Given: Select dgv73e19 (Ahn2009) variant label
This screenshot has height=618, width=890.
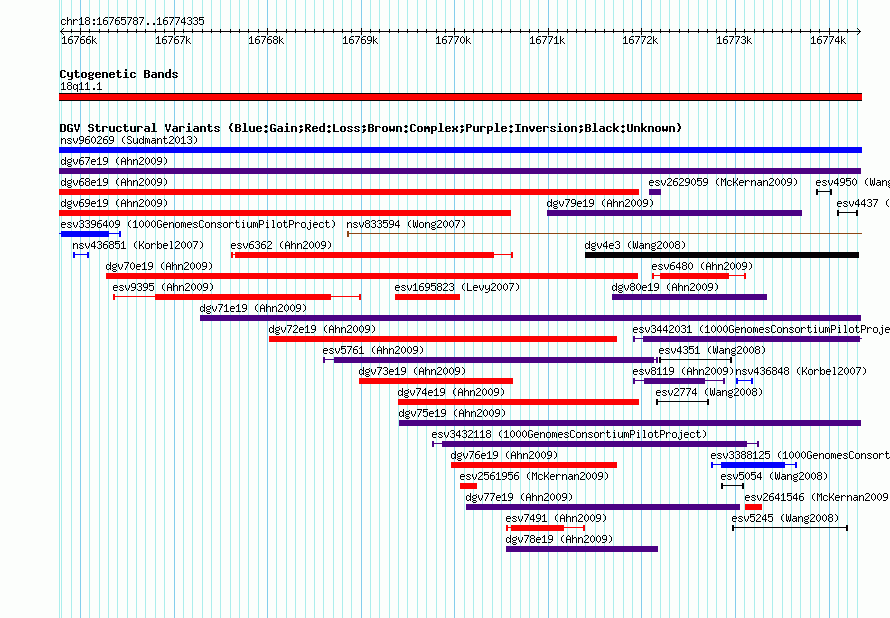Looking at the screenshot, I should point(412,371).
